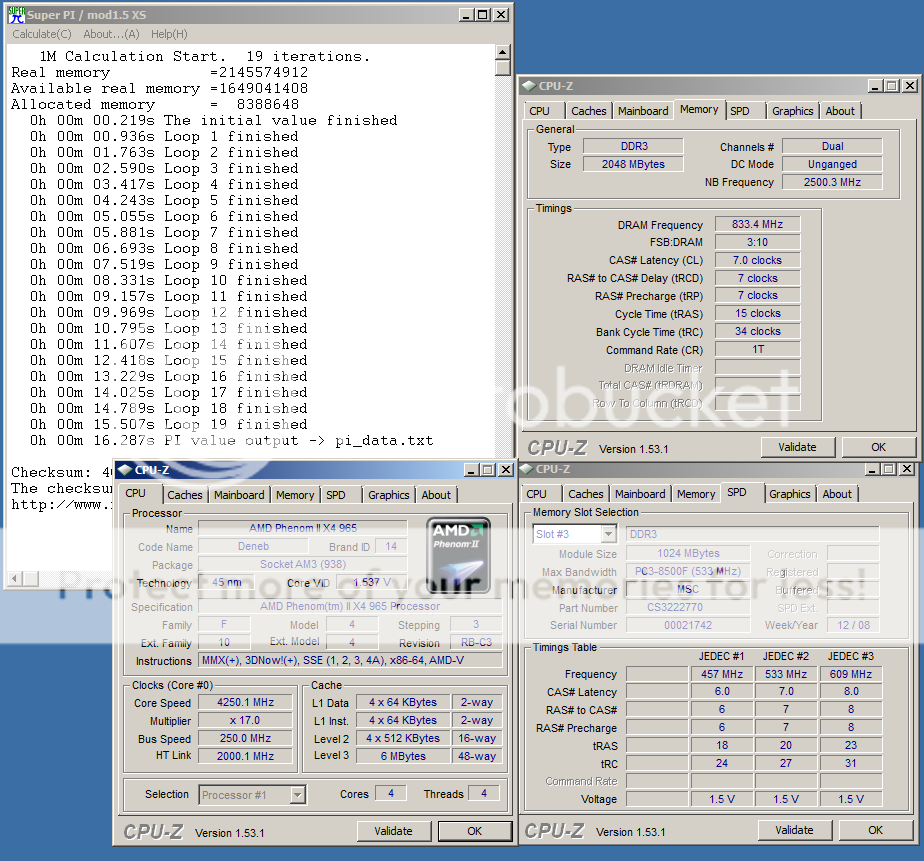Click the CPU-Z icon in the Memory window title bar

tap(529, 86)
